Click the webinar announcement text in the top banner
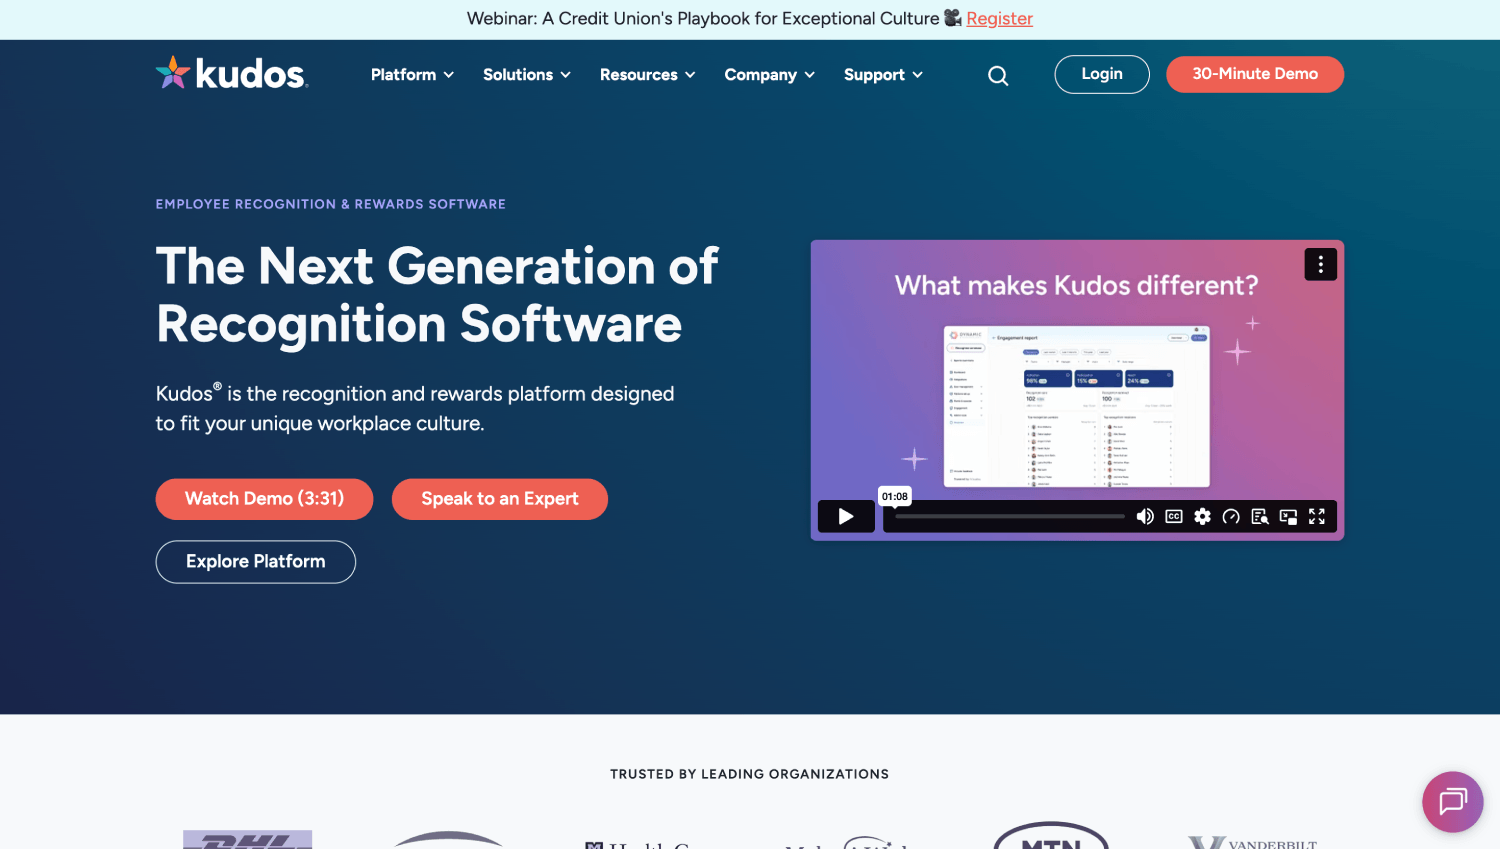 pyautogui.click(x=703, y=19)
